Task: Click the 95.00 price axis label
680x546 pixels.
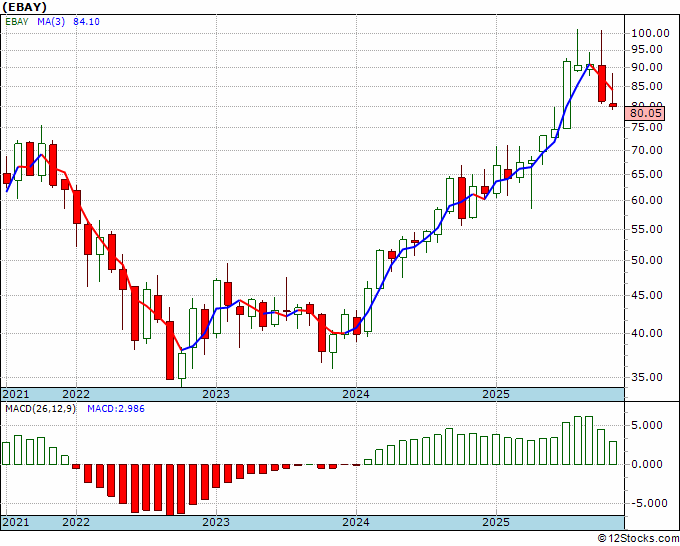Action: pyautogui.click(x=649, y=50)
